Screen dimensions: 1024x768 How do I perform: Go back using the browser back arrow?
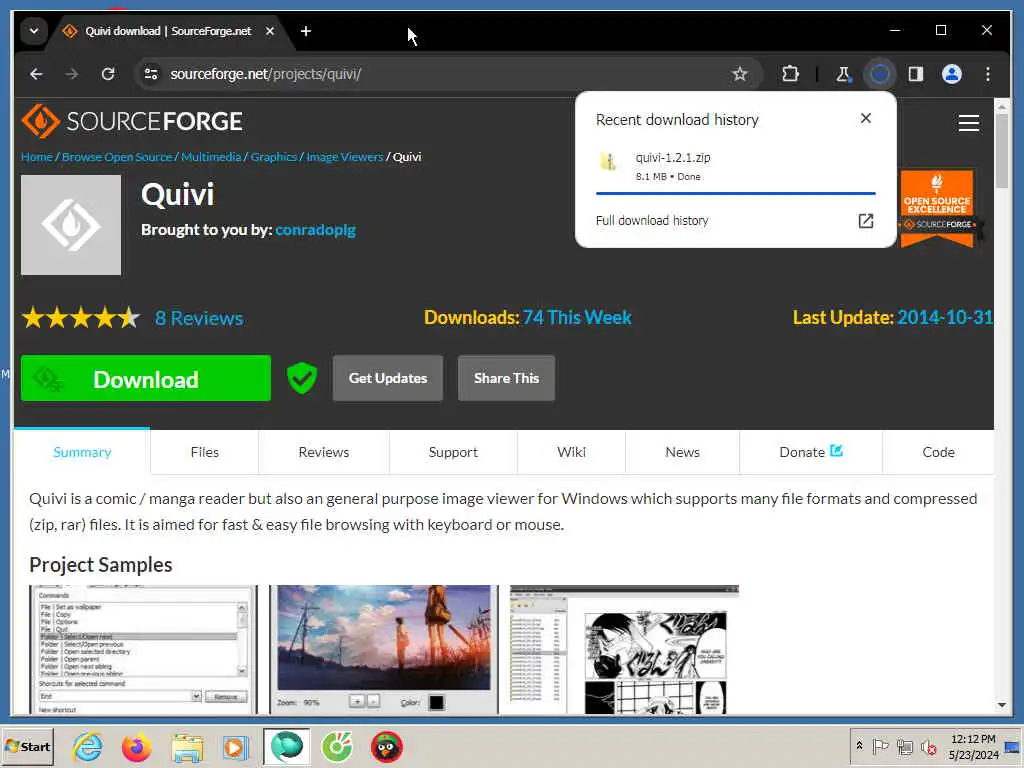tap(37, 74)
